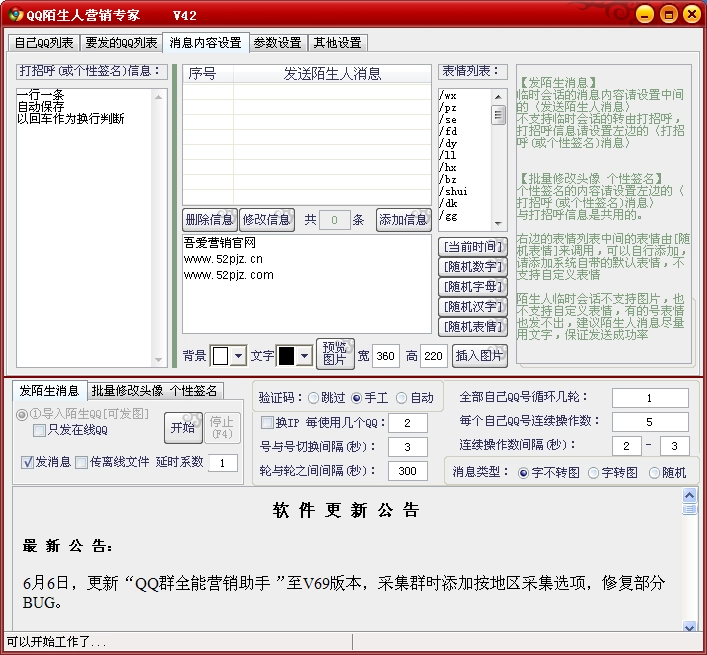Expand the 文字 color dropdown arrow
Screen dimensions: 707x655
pos(304,356)
